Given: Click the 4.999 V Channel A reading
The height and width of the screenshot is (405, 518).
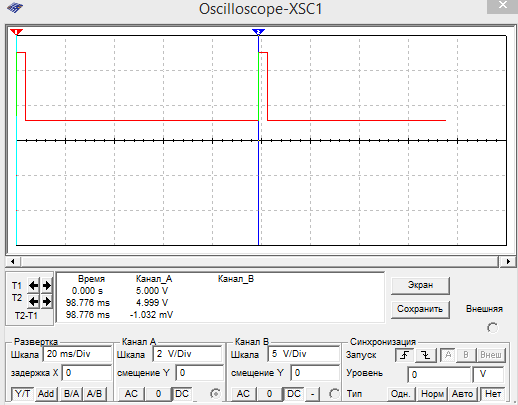Looking at the screenshot, I should [152, 303].
